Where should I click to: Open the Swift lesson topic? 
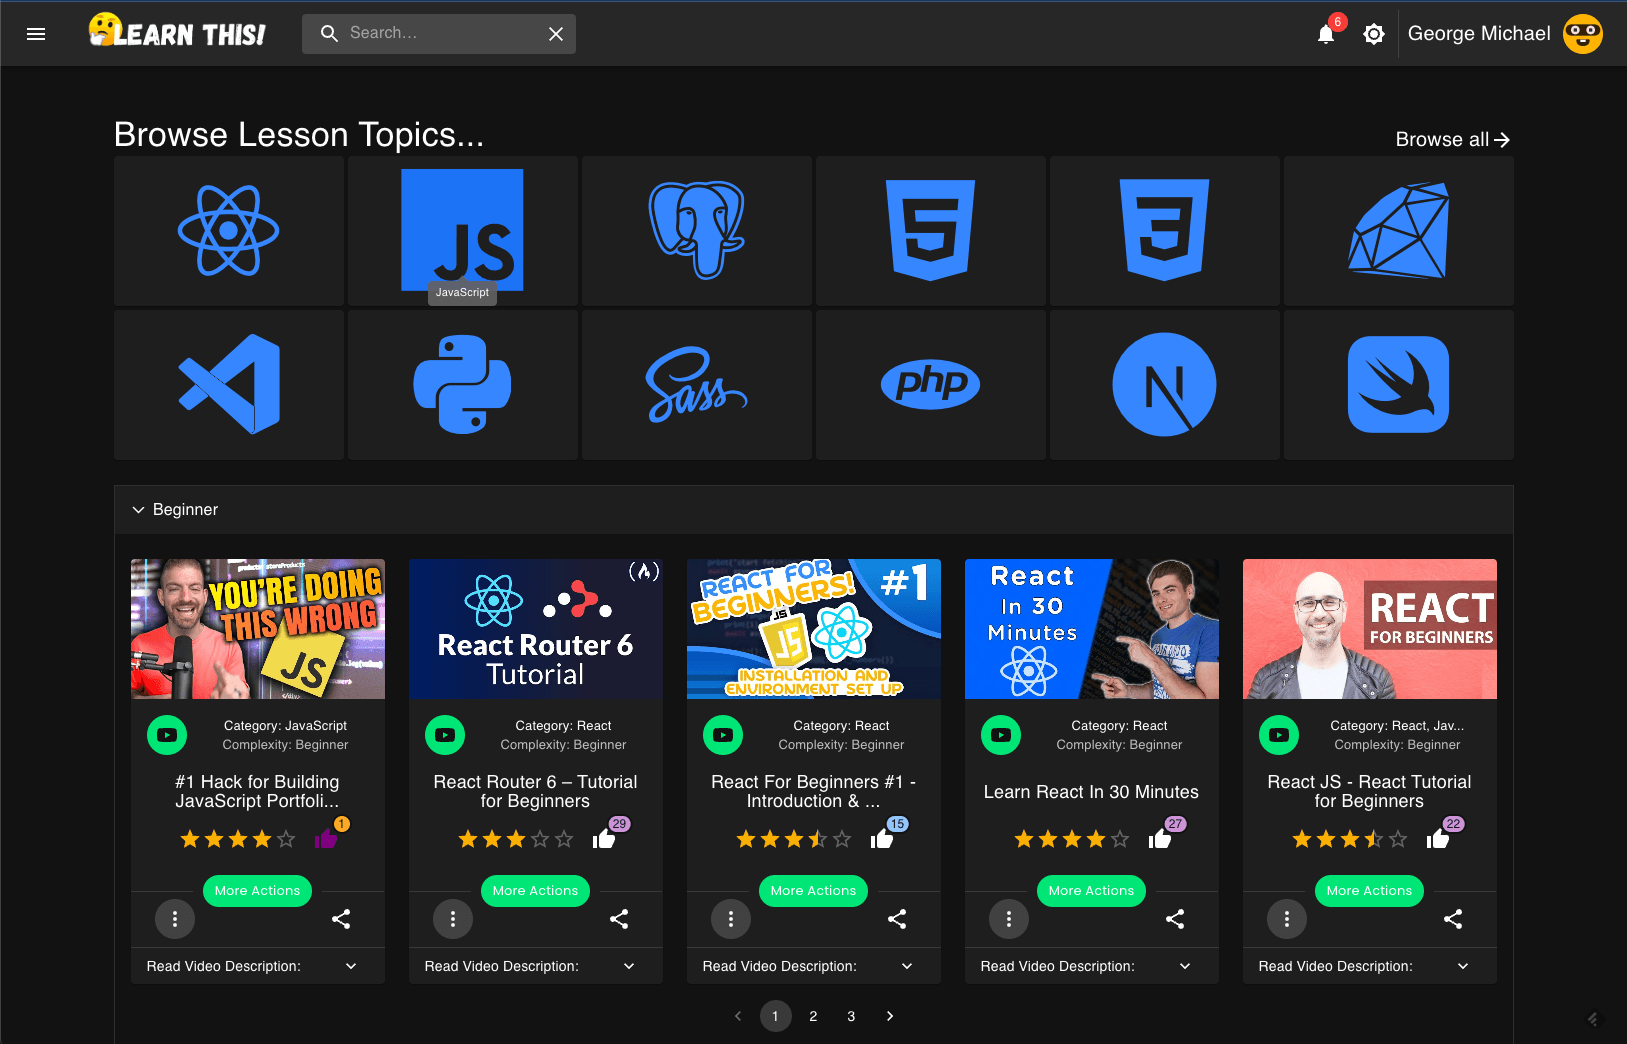(1399, 385)
